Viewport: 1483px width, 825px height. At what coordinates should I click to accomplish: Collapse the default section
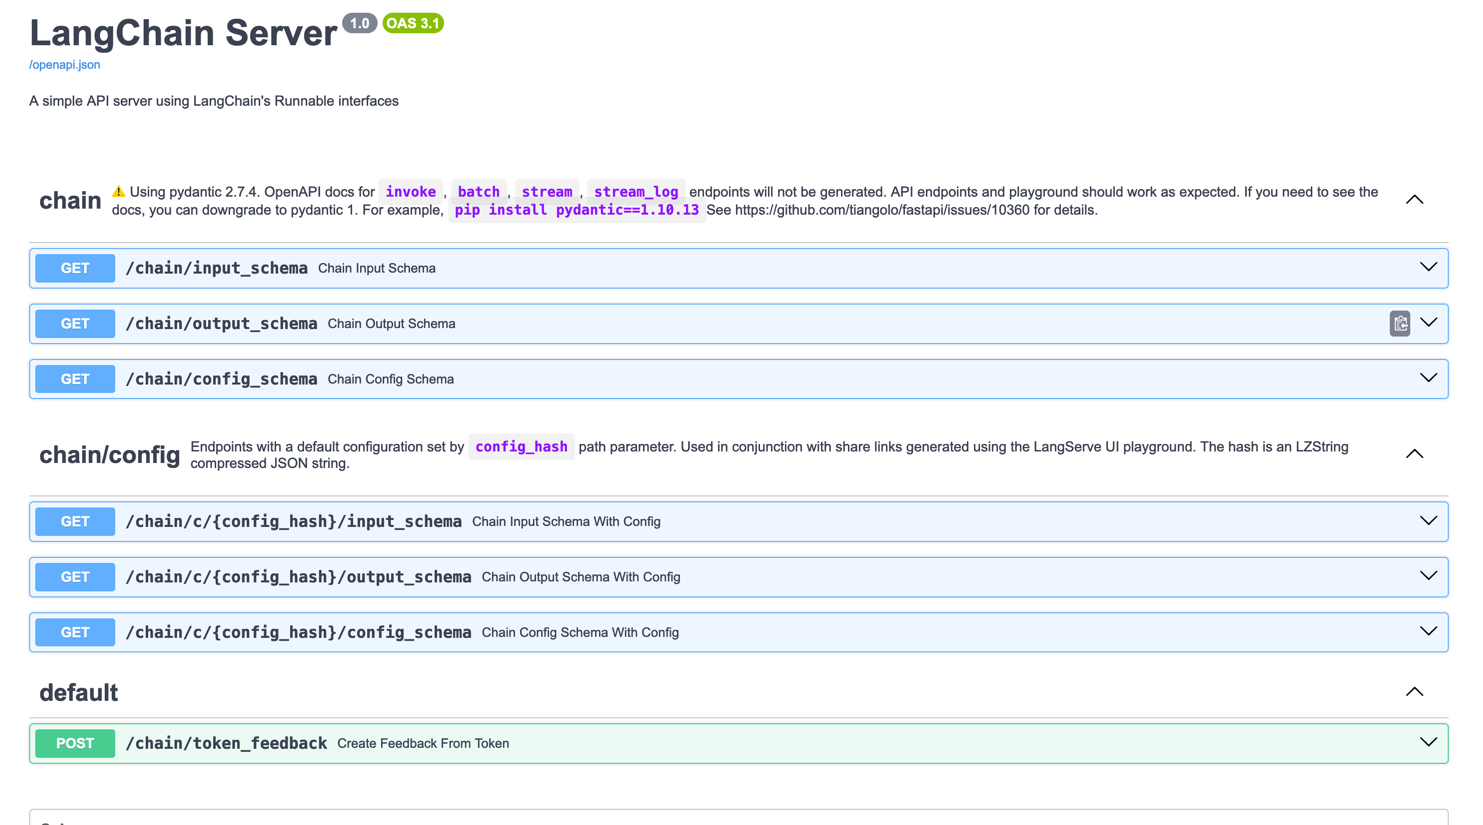point(1414,692)
